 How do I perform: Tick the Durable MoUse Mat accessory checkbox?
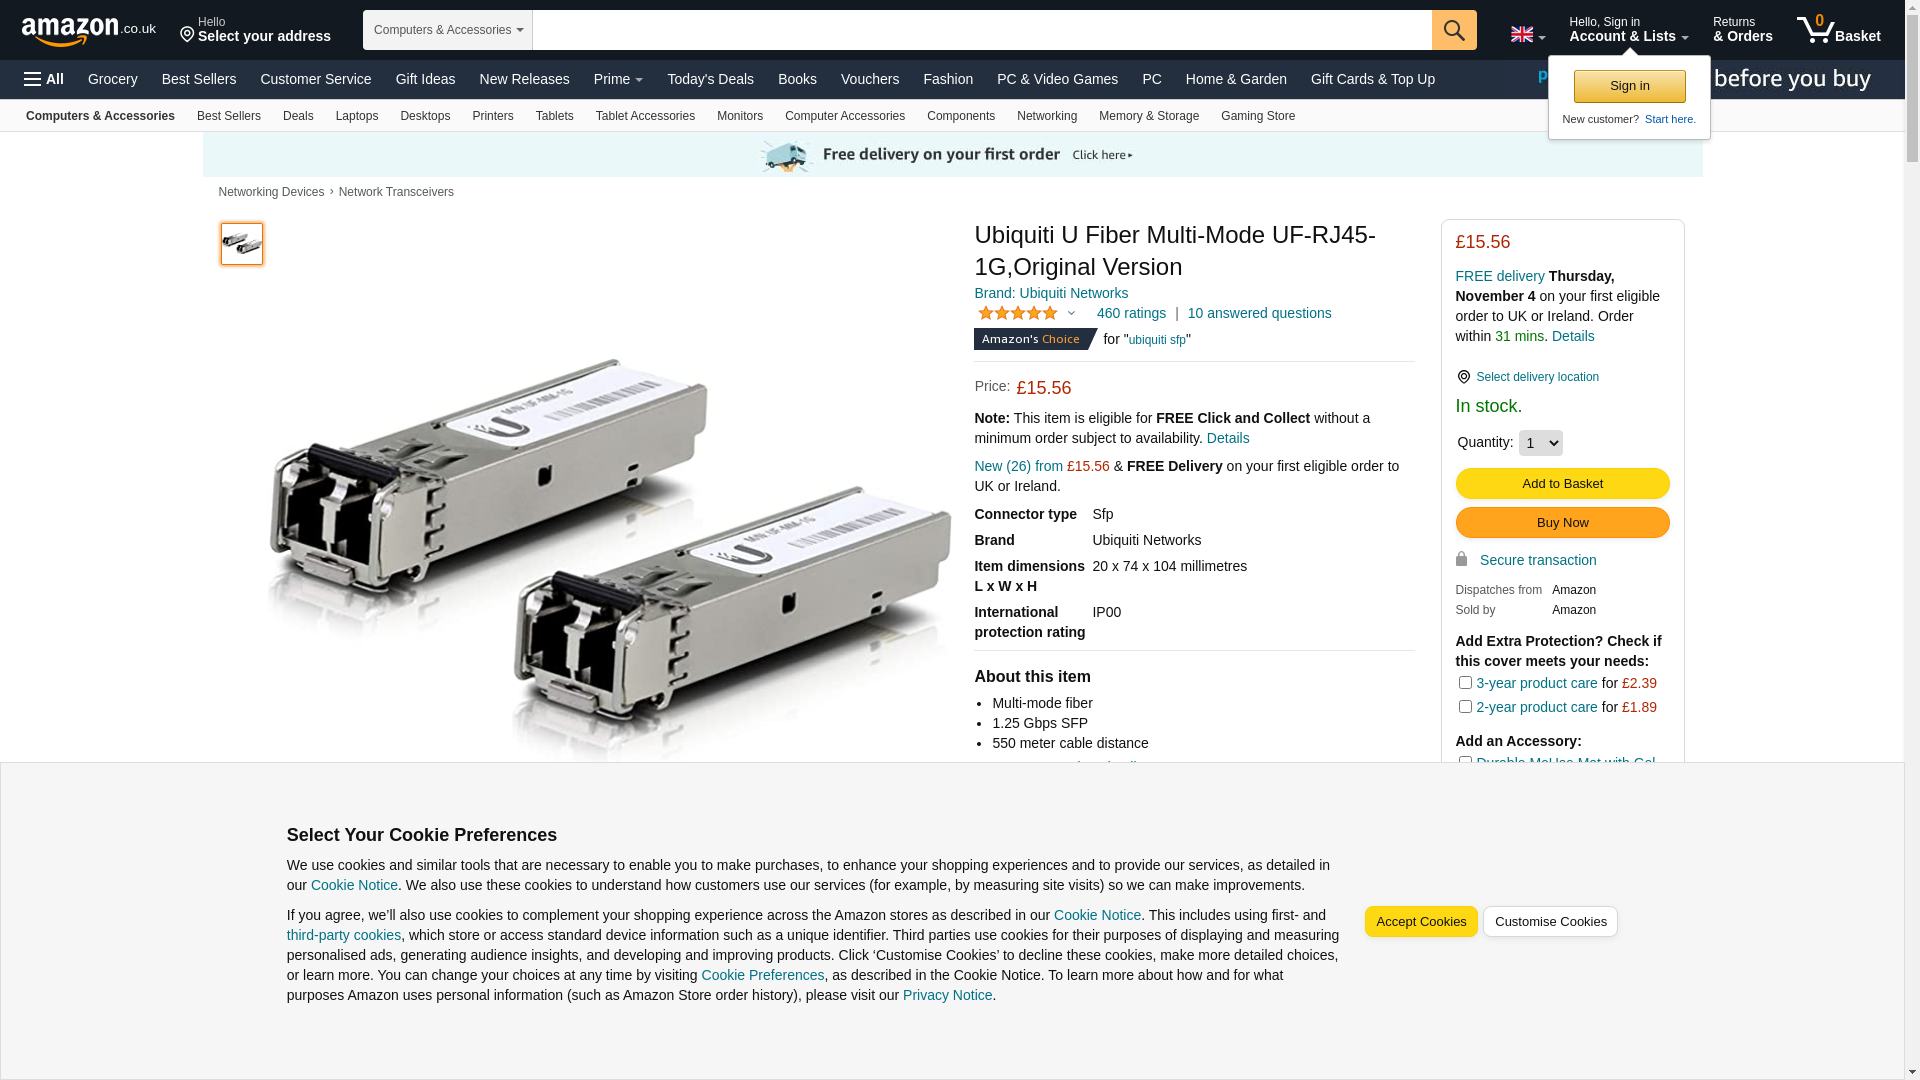pos(1465,762)
